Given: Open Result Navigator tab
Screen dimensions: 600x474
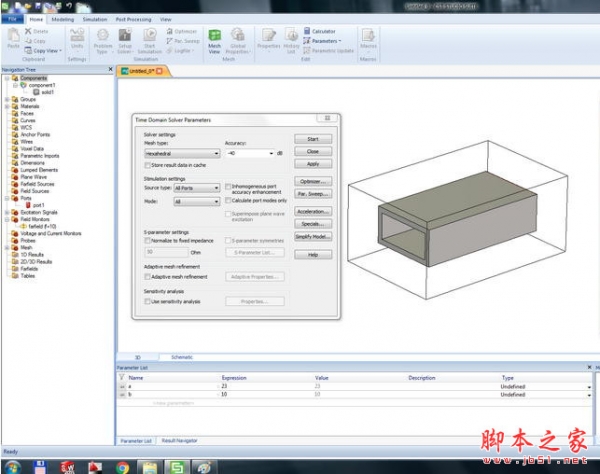Looking at the screenshot, I should pyautogui.click(x=179, y=440).
